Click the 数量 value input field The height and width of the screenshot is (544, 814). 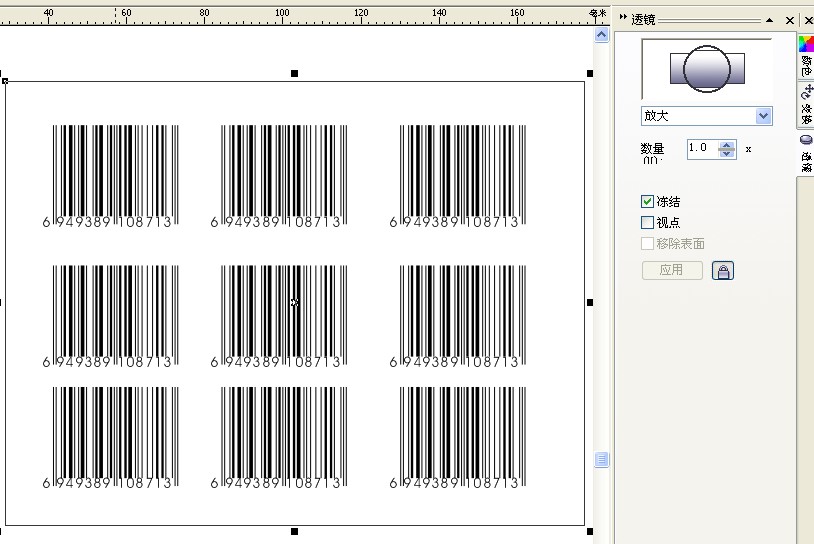click(x=702, y=148)
